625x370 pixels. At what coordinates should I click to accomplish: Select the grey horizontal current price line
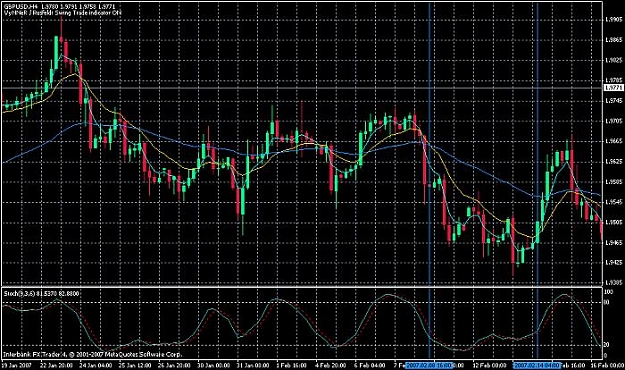(x=303, y=88)
